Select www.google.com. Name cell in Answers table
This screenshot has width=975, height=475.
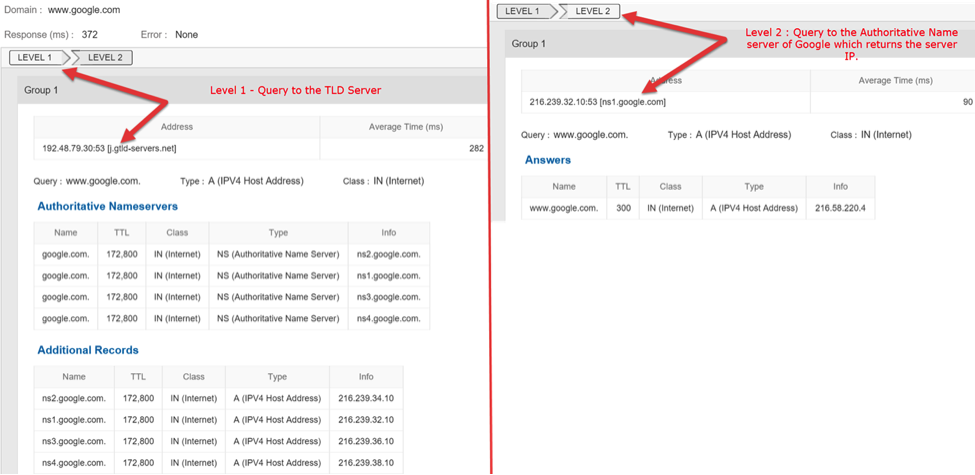(x=564, y=208)
